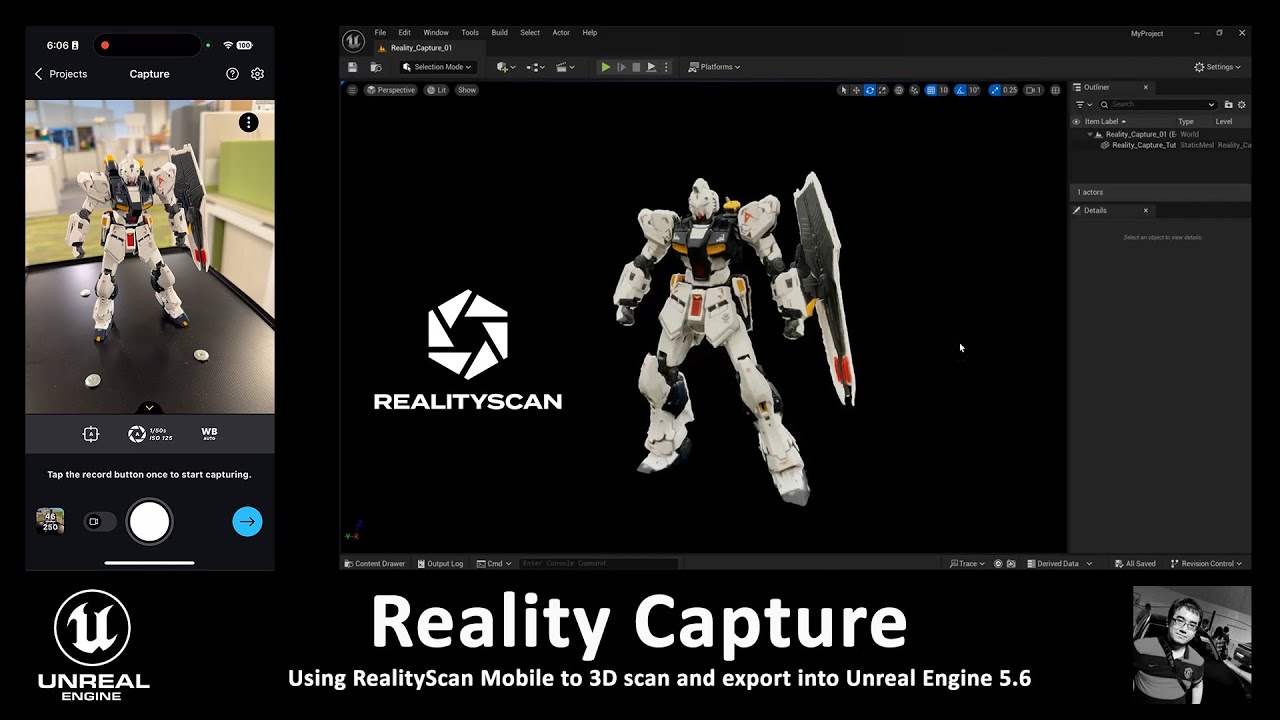This screenshot has height=720, width=1280.
Task: Click into the Outliner search field
Action: coord(1158,104)
